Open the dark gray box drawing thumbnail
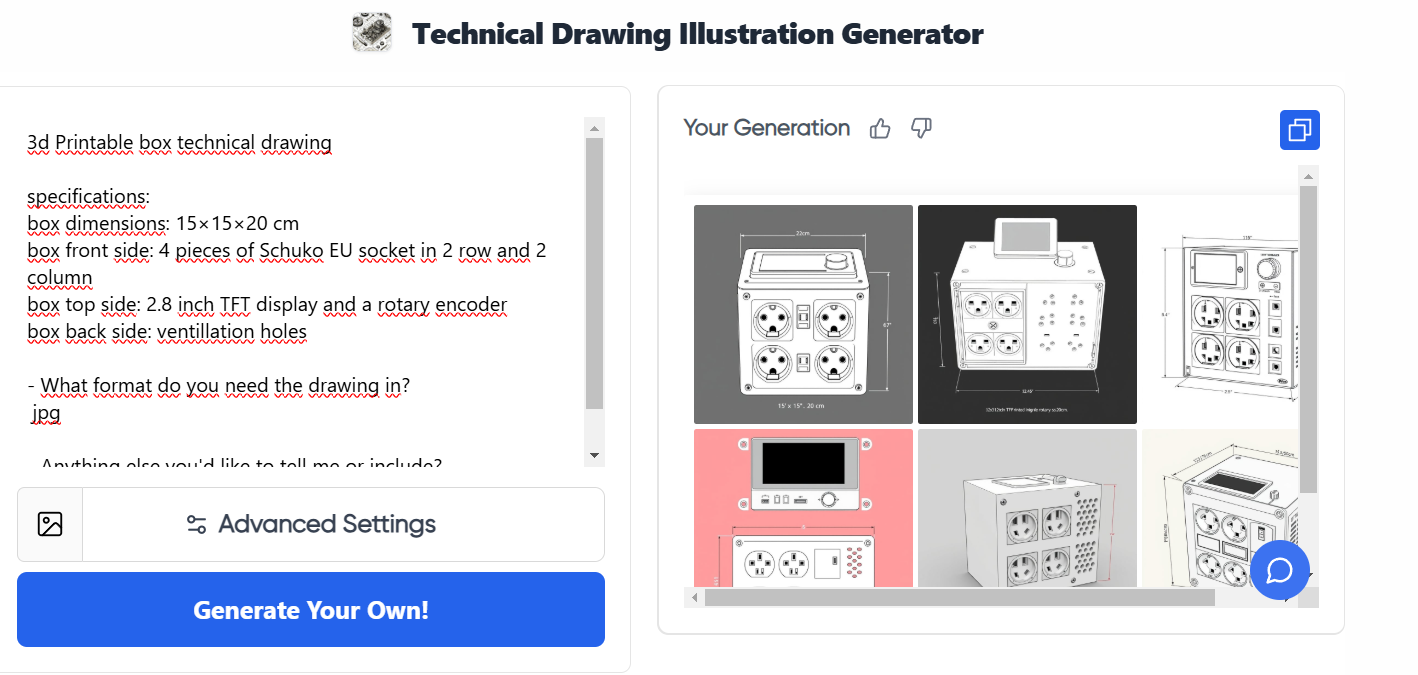This screenshot has width=1418, height=675. 803,314
